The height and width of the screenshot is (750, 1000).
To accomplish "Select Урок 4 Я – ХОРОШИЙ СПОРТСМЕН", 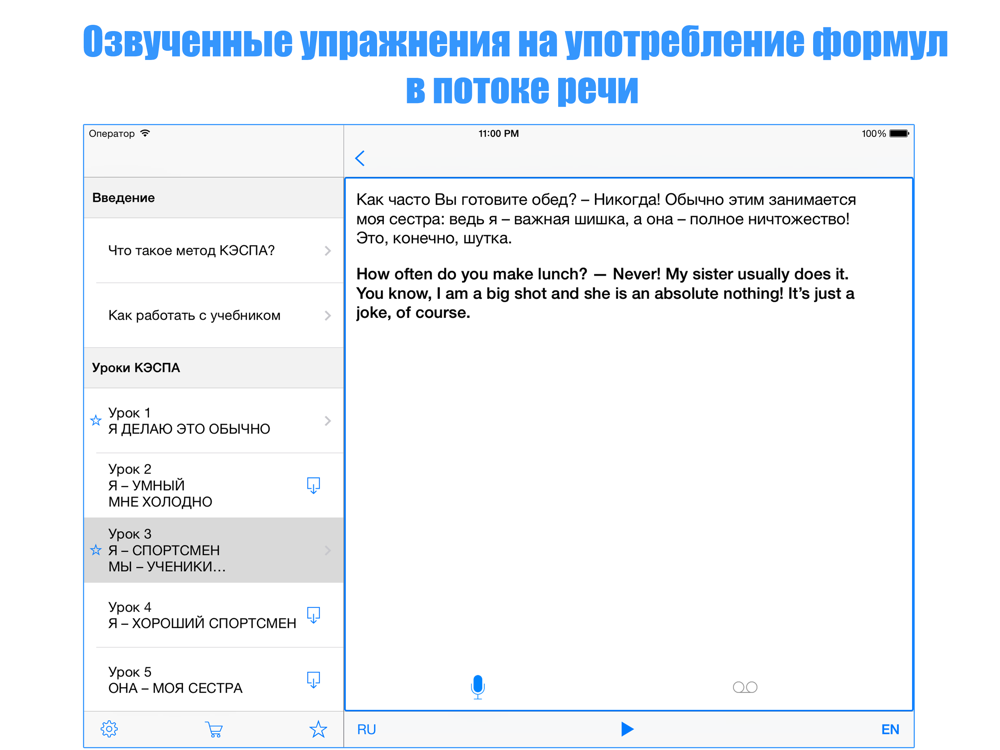I will (214, 615).
